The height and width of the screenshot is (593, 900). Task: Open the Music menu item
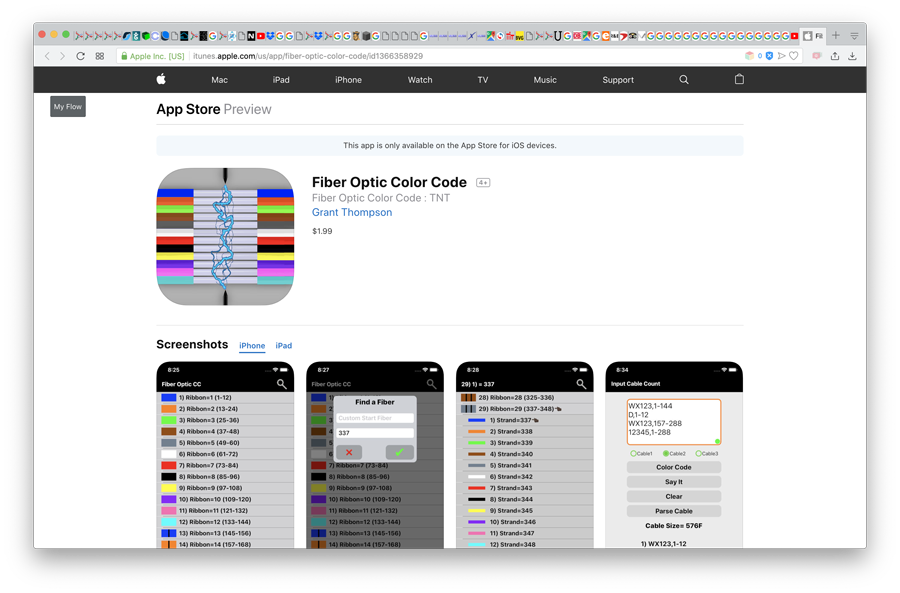pos(545,80)
